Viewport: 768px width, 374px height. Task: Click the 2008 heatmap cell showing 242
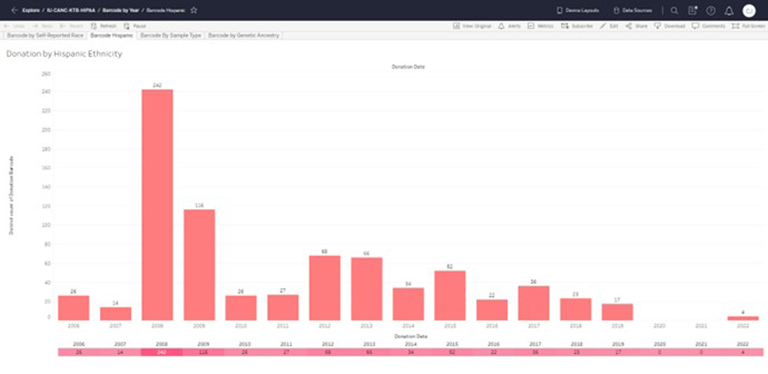click(x=162, y=352)
